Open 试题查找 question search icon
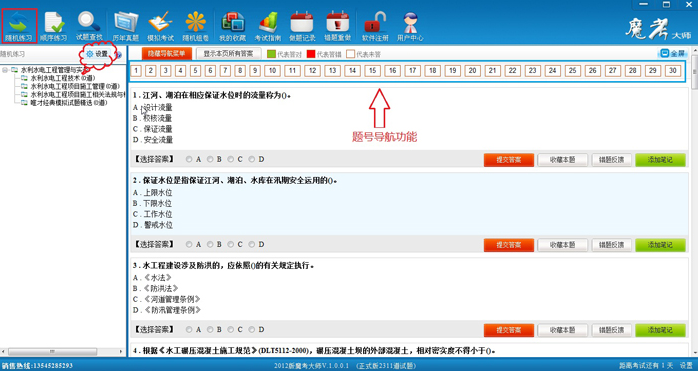 coord(89,26)
